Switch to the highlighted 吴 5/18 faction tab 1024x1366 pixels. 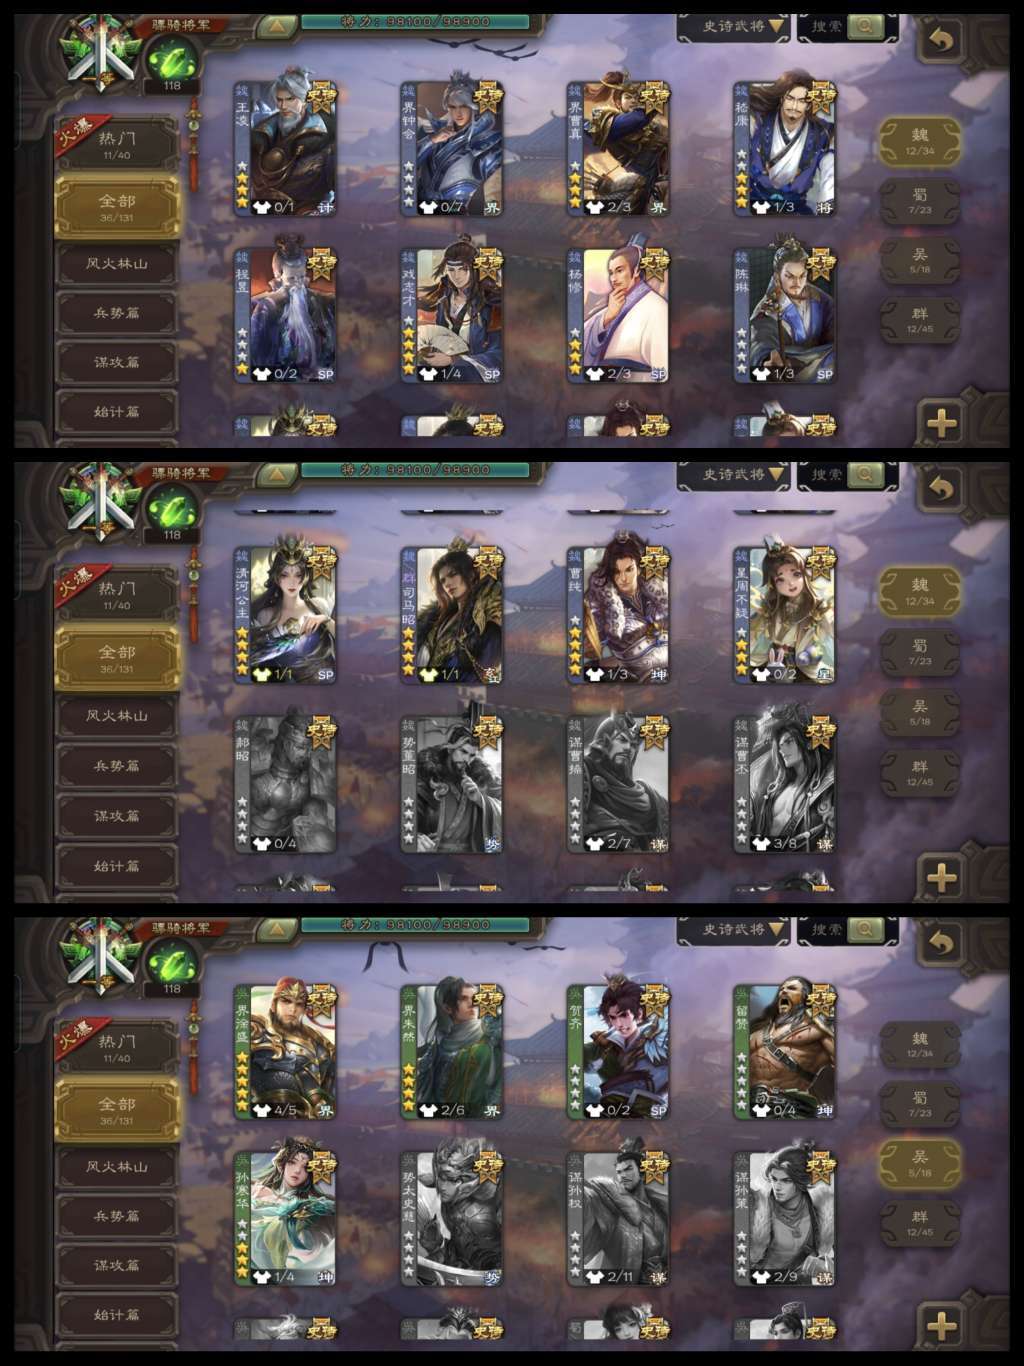tap(920, 1162)
